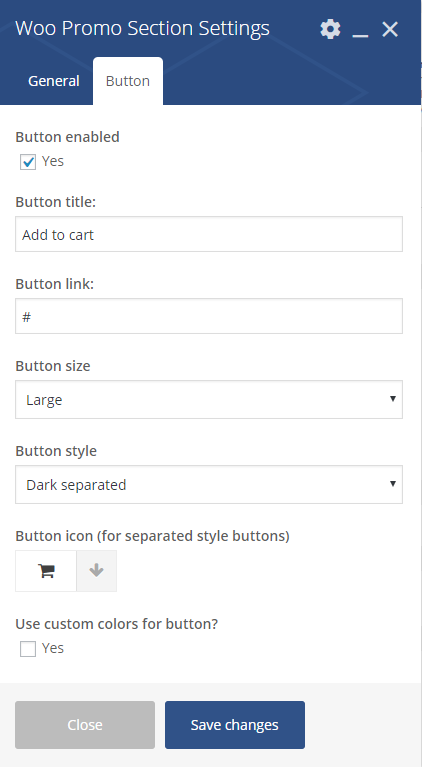Open the Button size dropdown showing Large

(x=209, y=400)
